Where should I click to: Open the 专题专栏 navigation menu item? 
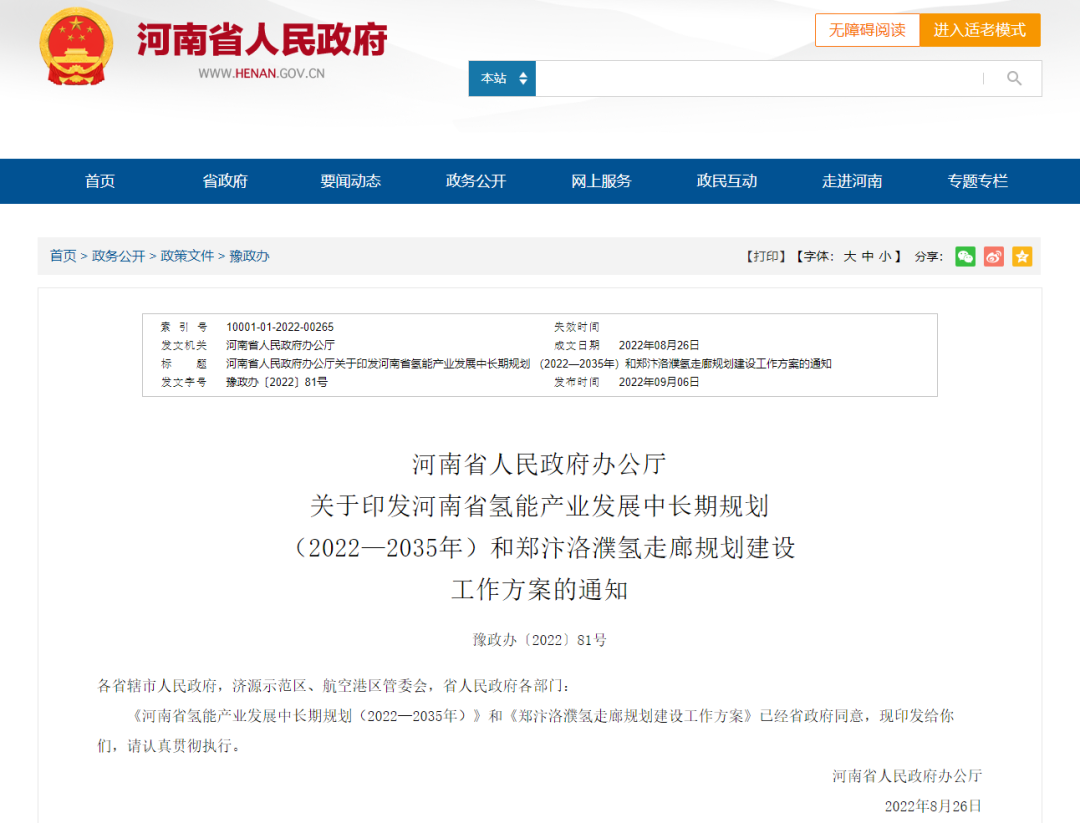(x=977, y=181)
